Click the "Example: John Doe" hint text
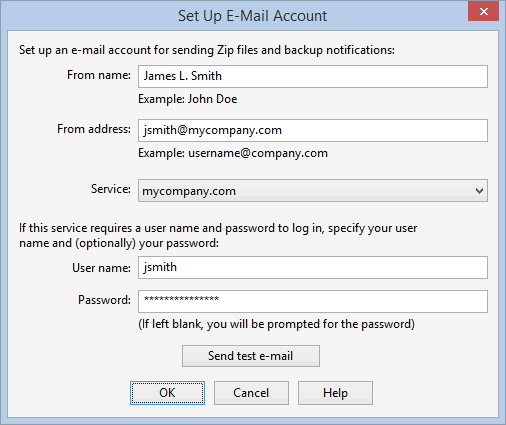The height and width of the screenshot is (425, 506). 188,99
